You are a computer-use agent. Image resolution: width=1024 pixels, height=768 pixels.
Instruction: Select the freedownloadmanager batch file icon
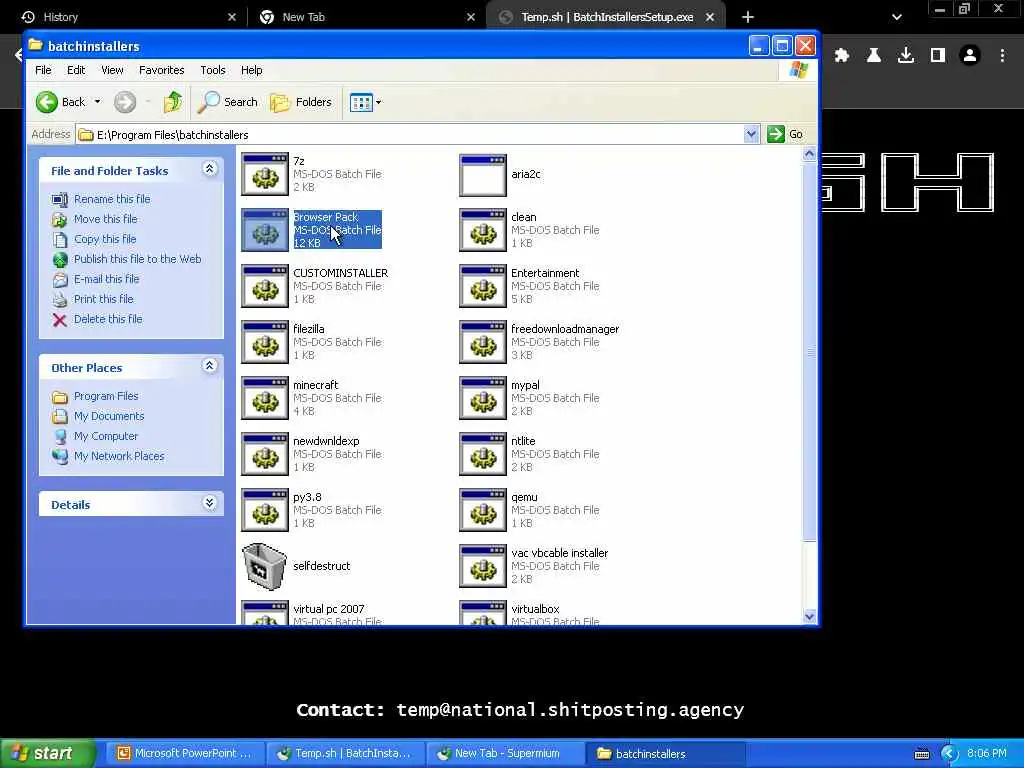coord(483,342)
